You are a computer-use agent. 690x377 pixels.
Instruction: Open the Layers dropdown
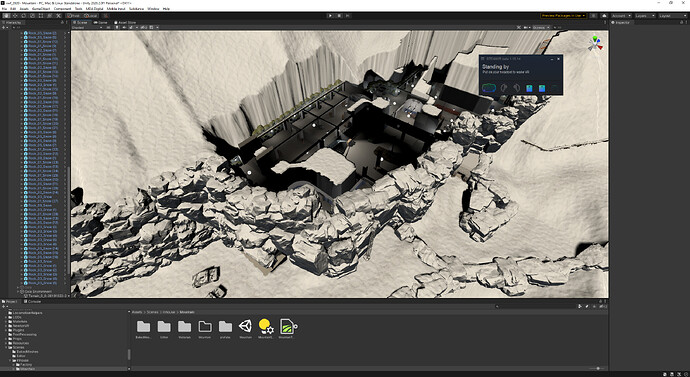point(645,15)
